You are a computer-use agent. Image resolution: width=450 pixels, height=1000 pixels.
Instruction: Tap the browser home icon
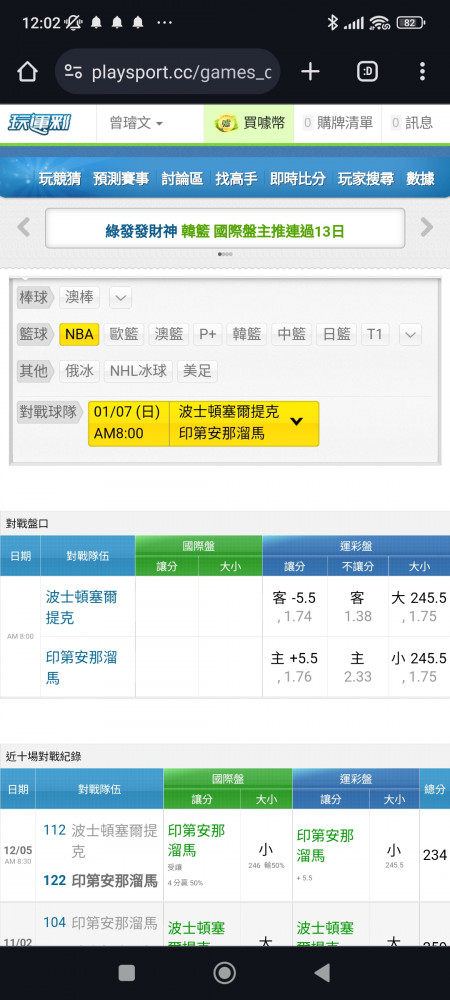27,72
